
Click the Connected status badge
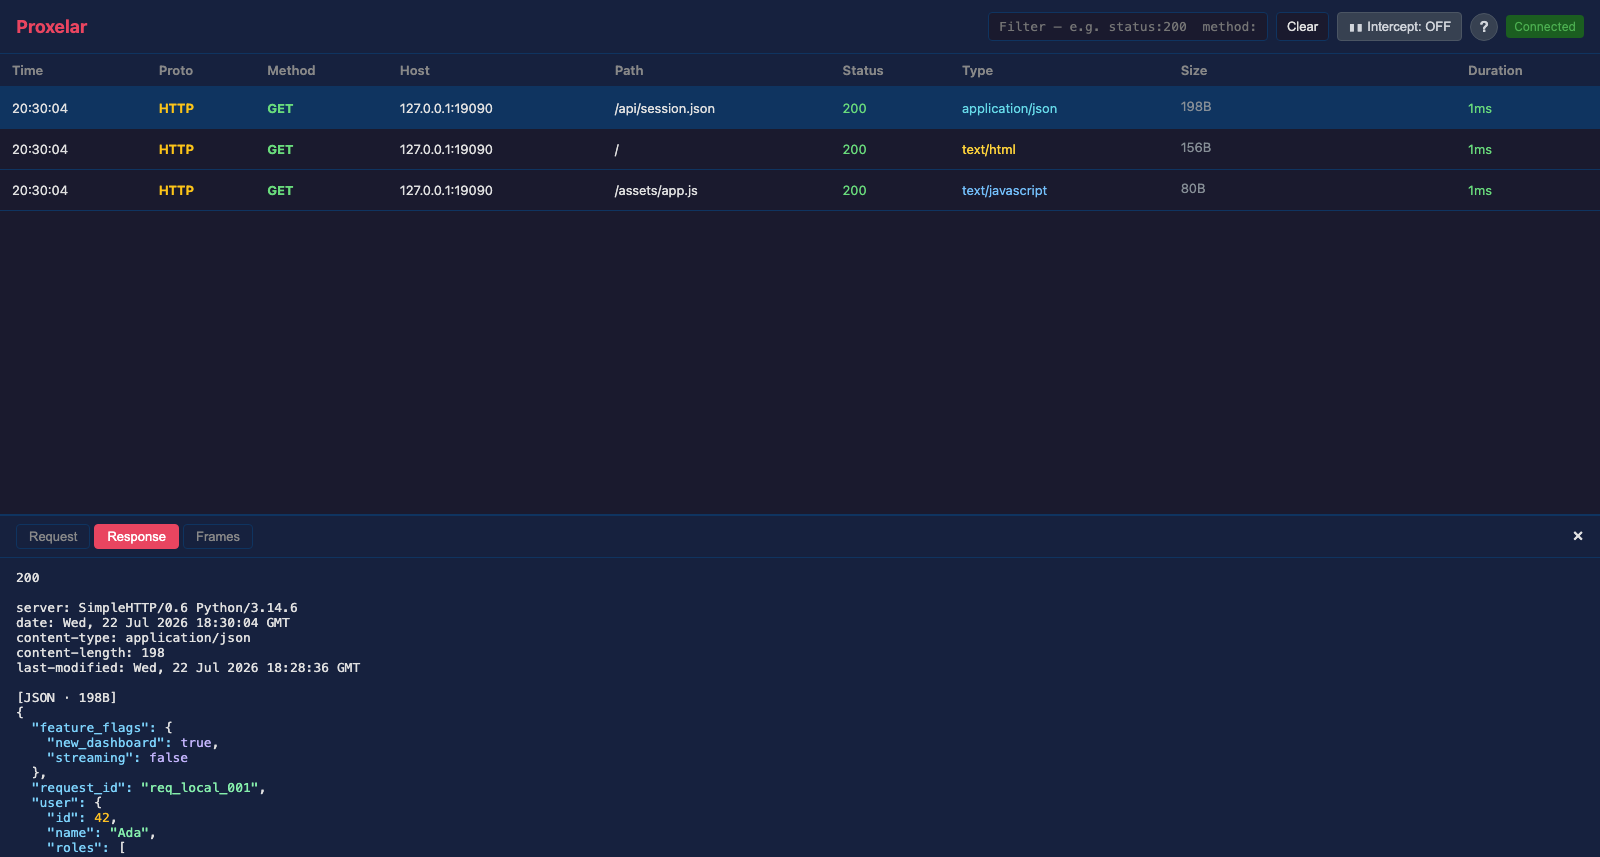tap(1544, 27)
